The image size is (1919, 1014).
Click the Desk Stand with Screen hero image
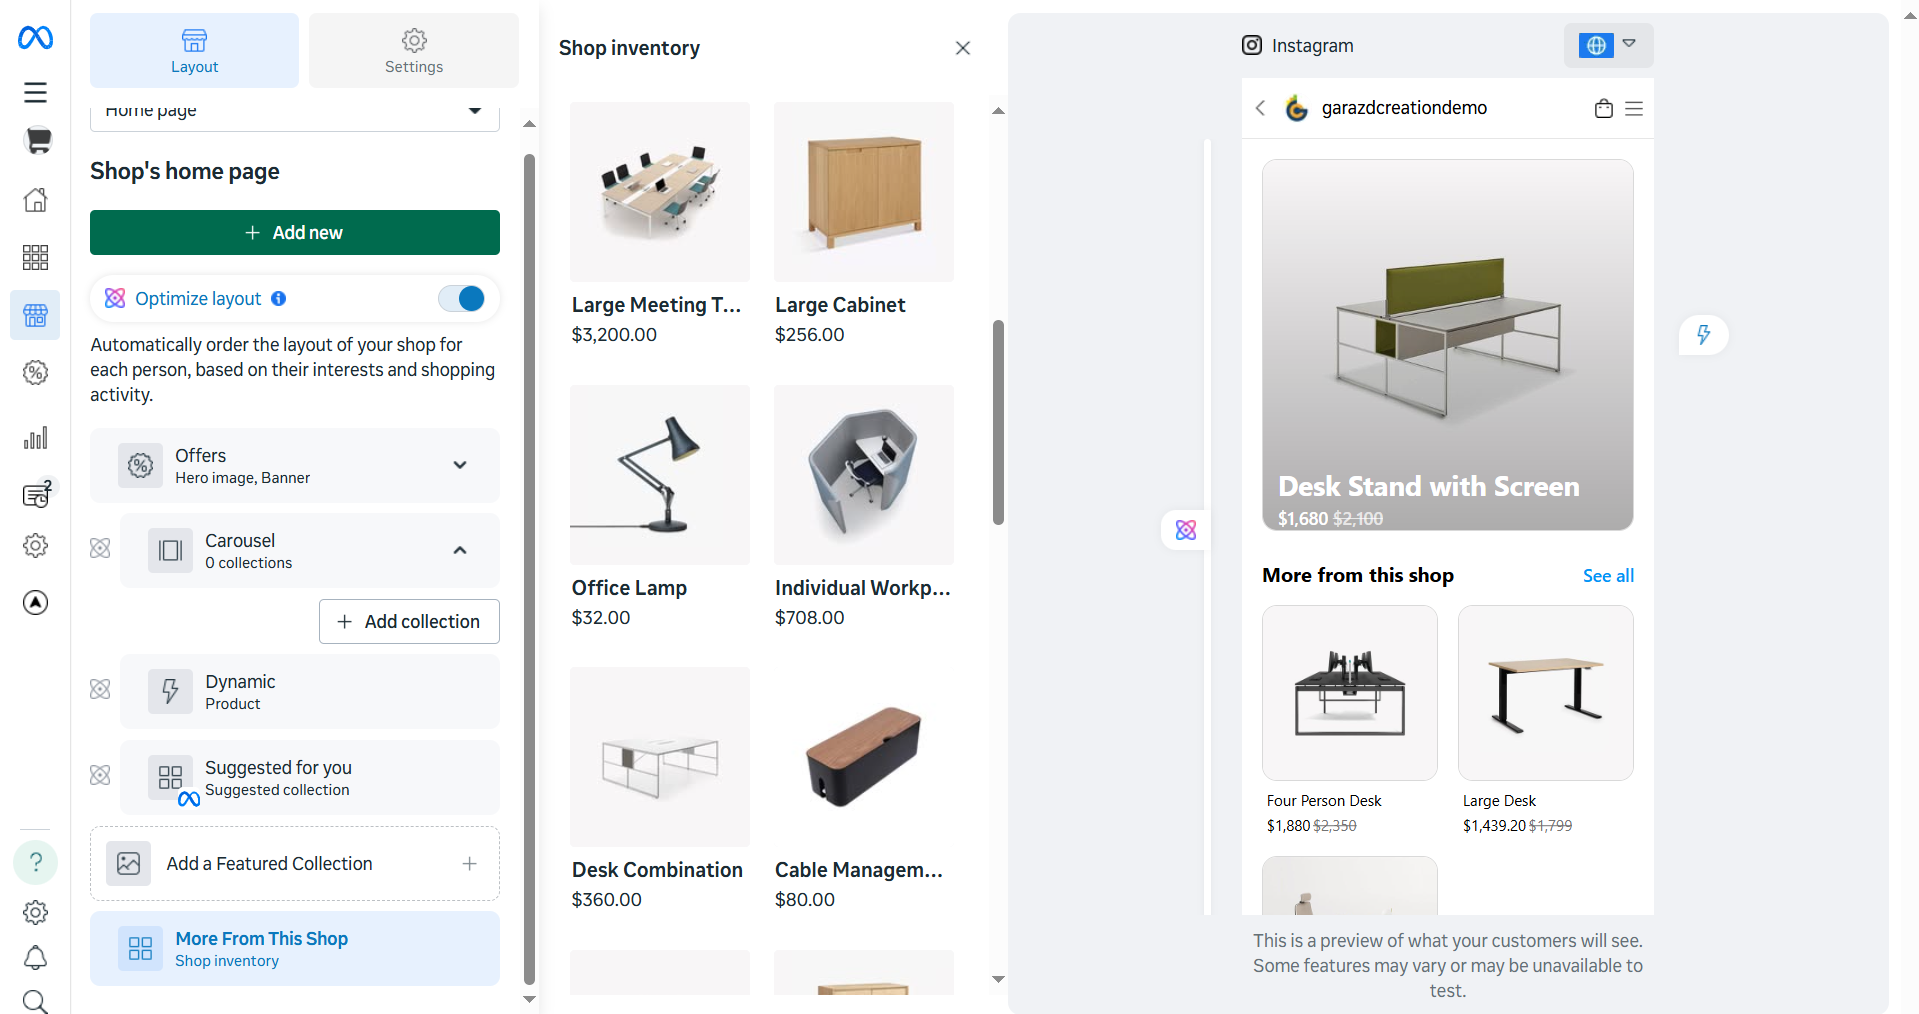pos(1447,345)
